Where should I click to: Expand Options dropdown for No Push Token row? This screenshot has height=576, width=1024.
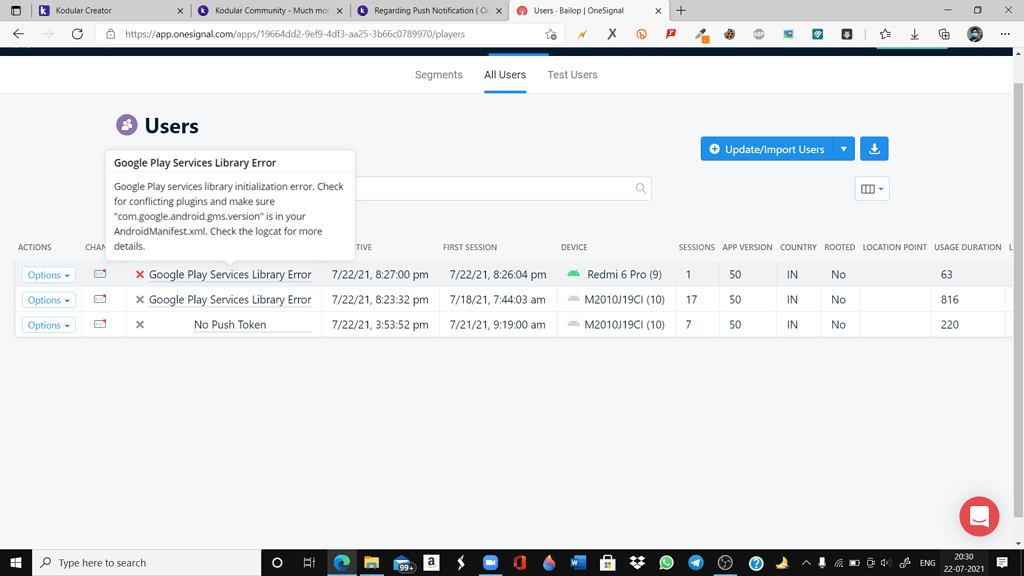pyautogui.click(x=48, y=325)
